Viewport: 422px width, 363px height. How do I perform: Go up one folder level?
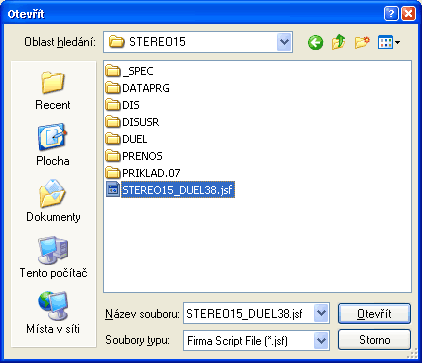pos(338,42)
